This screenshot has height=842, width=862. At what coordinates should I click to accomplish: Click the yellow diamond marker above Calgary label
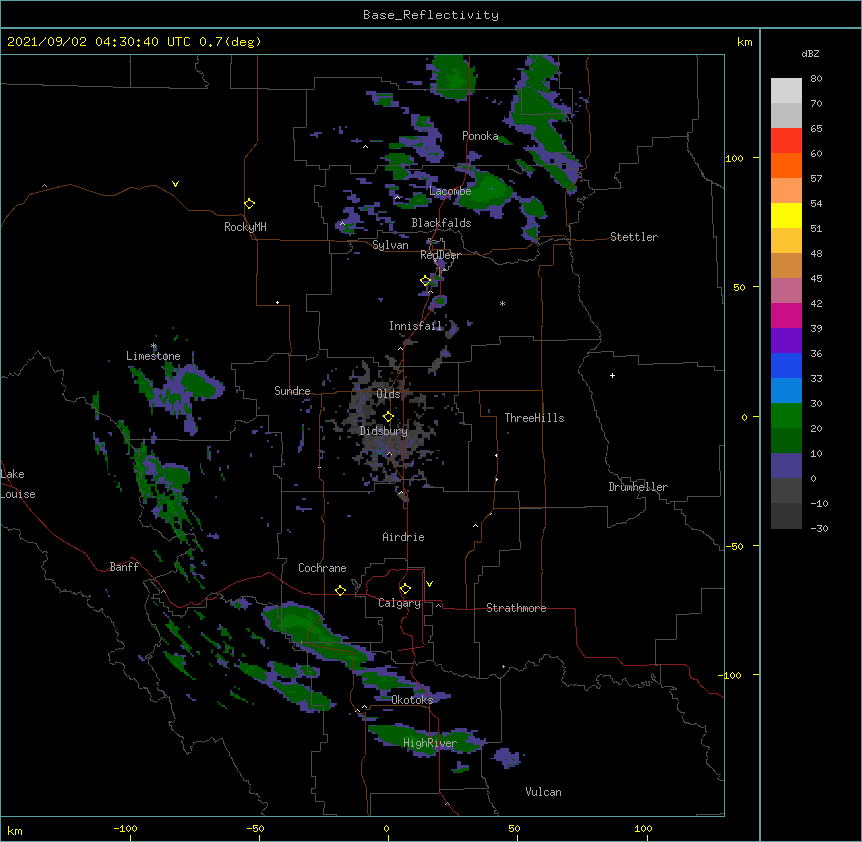coord(405,589)
